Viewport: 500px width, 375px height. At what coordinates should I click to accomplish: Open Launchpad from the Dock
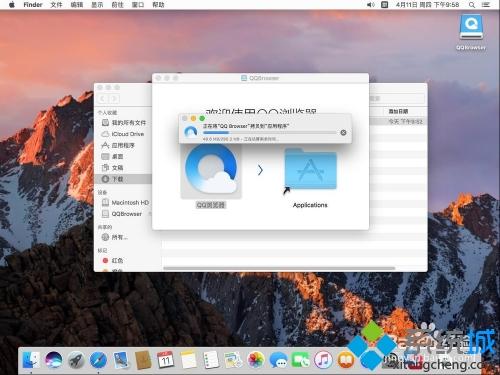pyautogui.click(x=76, y=360)
